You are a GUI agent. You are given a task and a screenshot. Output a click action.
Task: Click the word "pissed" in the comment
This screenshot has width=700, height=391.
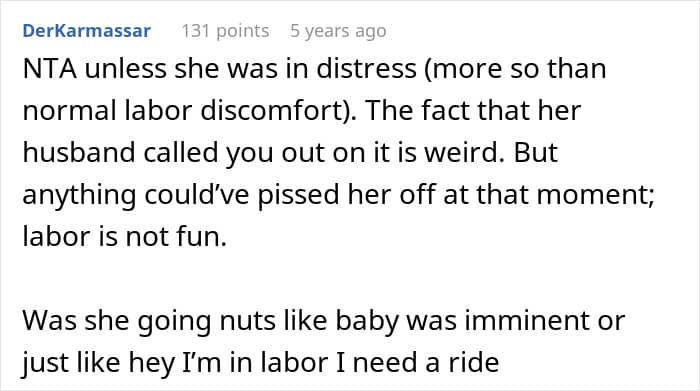pos(298,195)
